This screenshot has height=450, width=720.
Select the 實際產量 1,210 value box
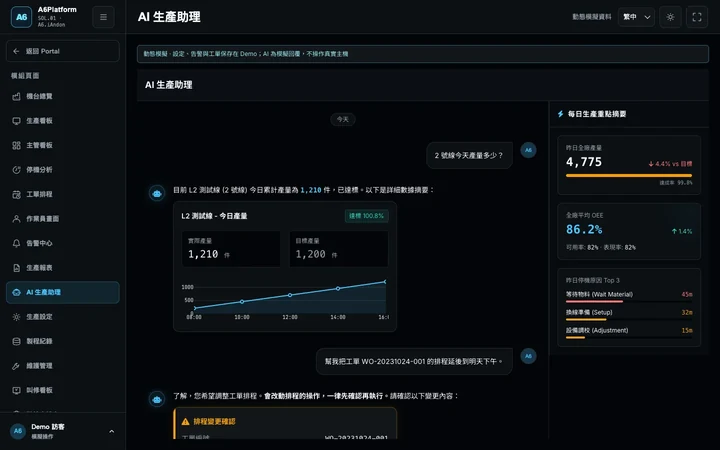tap(231, 249)
